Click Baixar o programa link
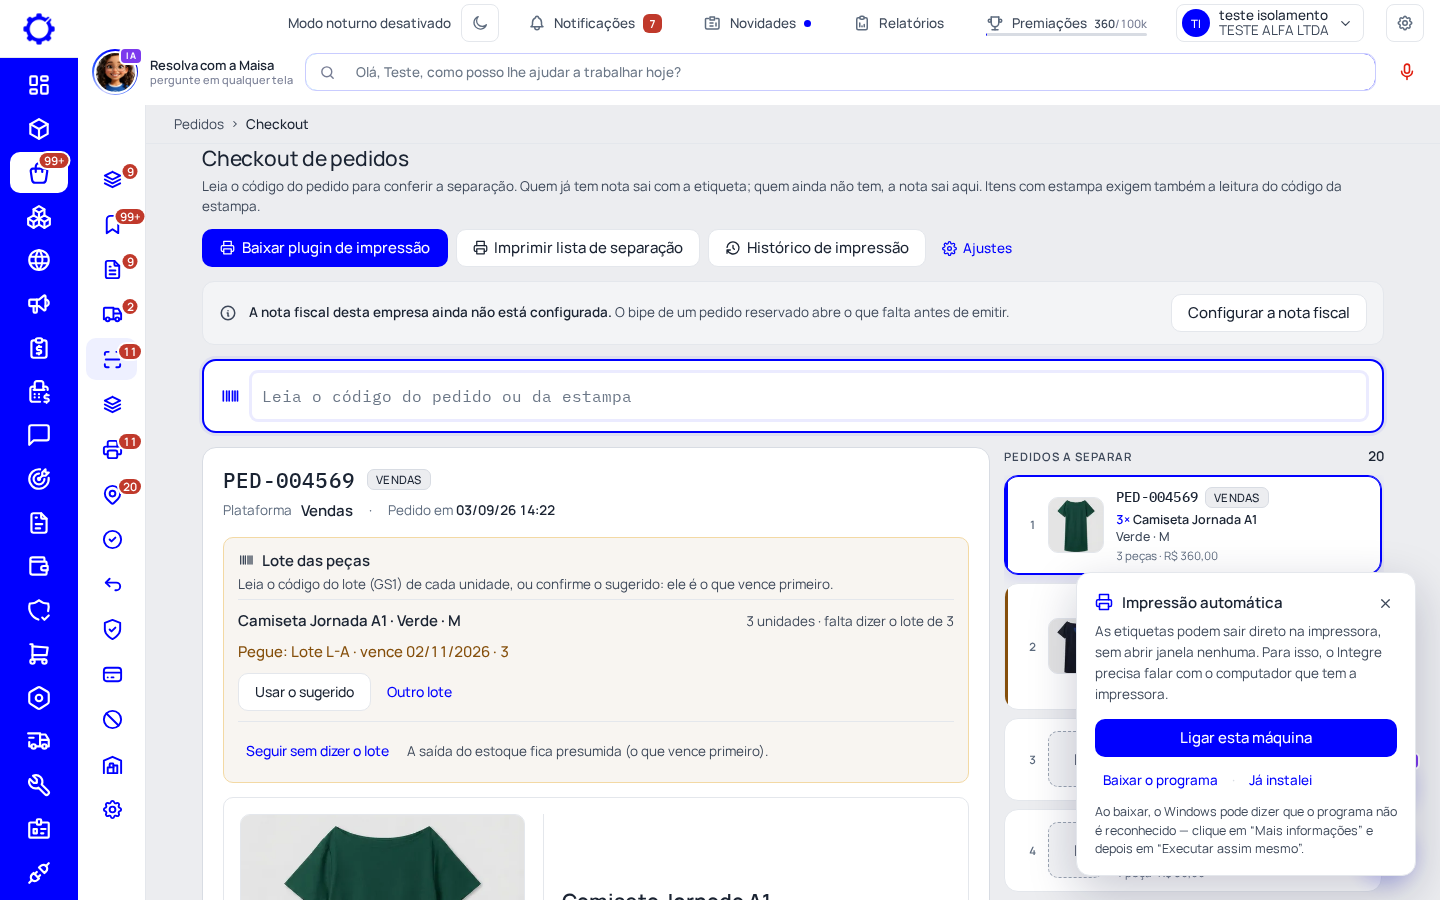 1160,780
